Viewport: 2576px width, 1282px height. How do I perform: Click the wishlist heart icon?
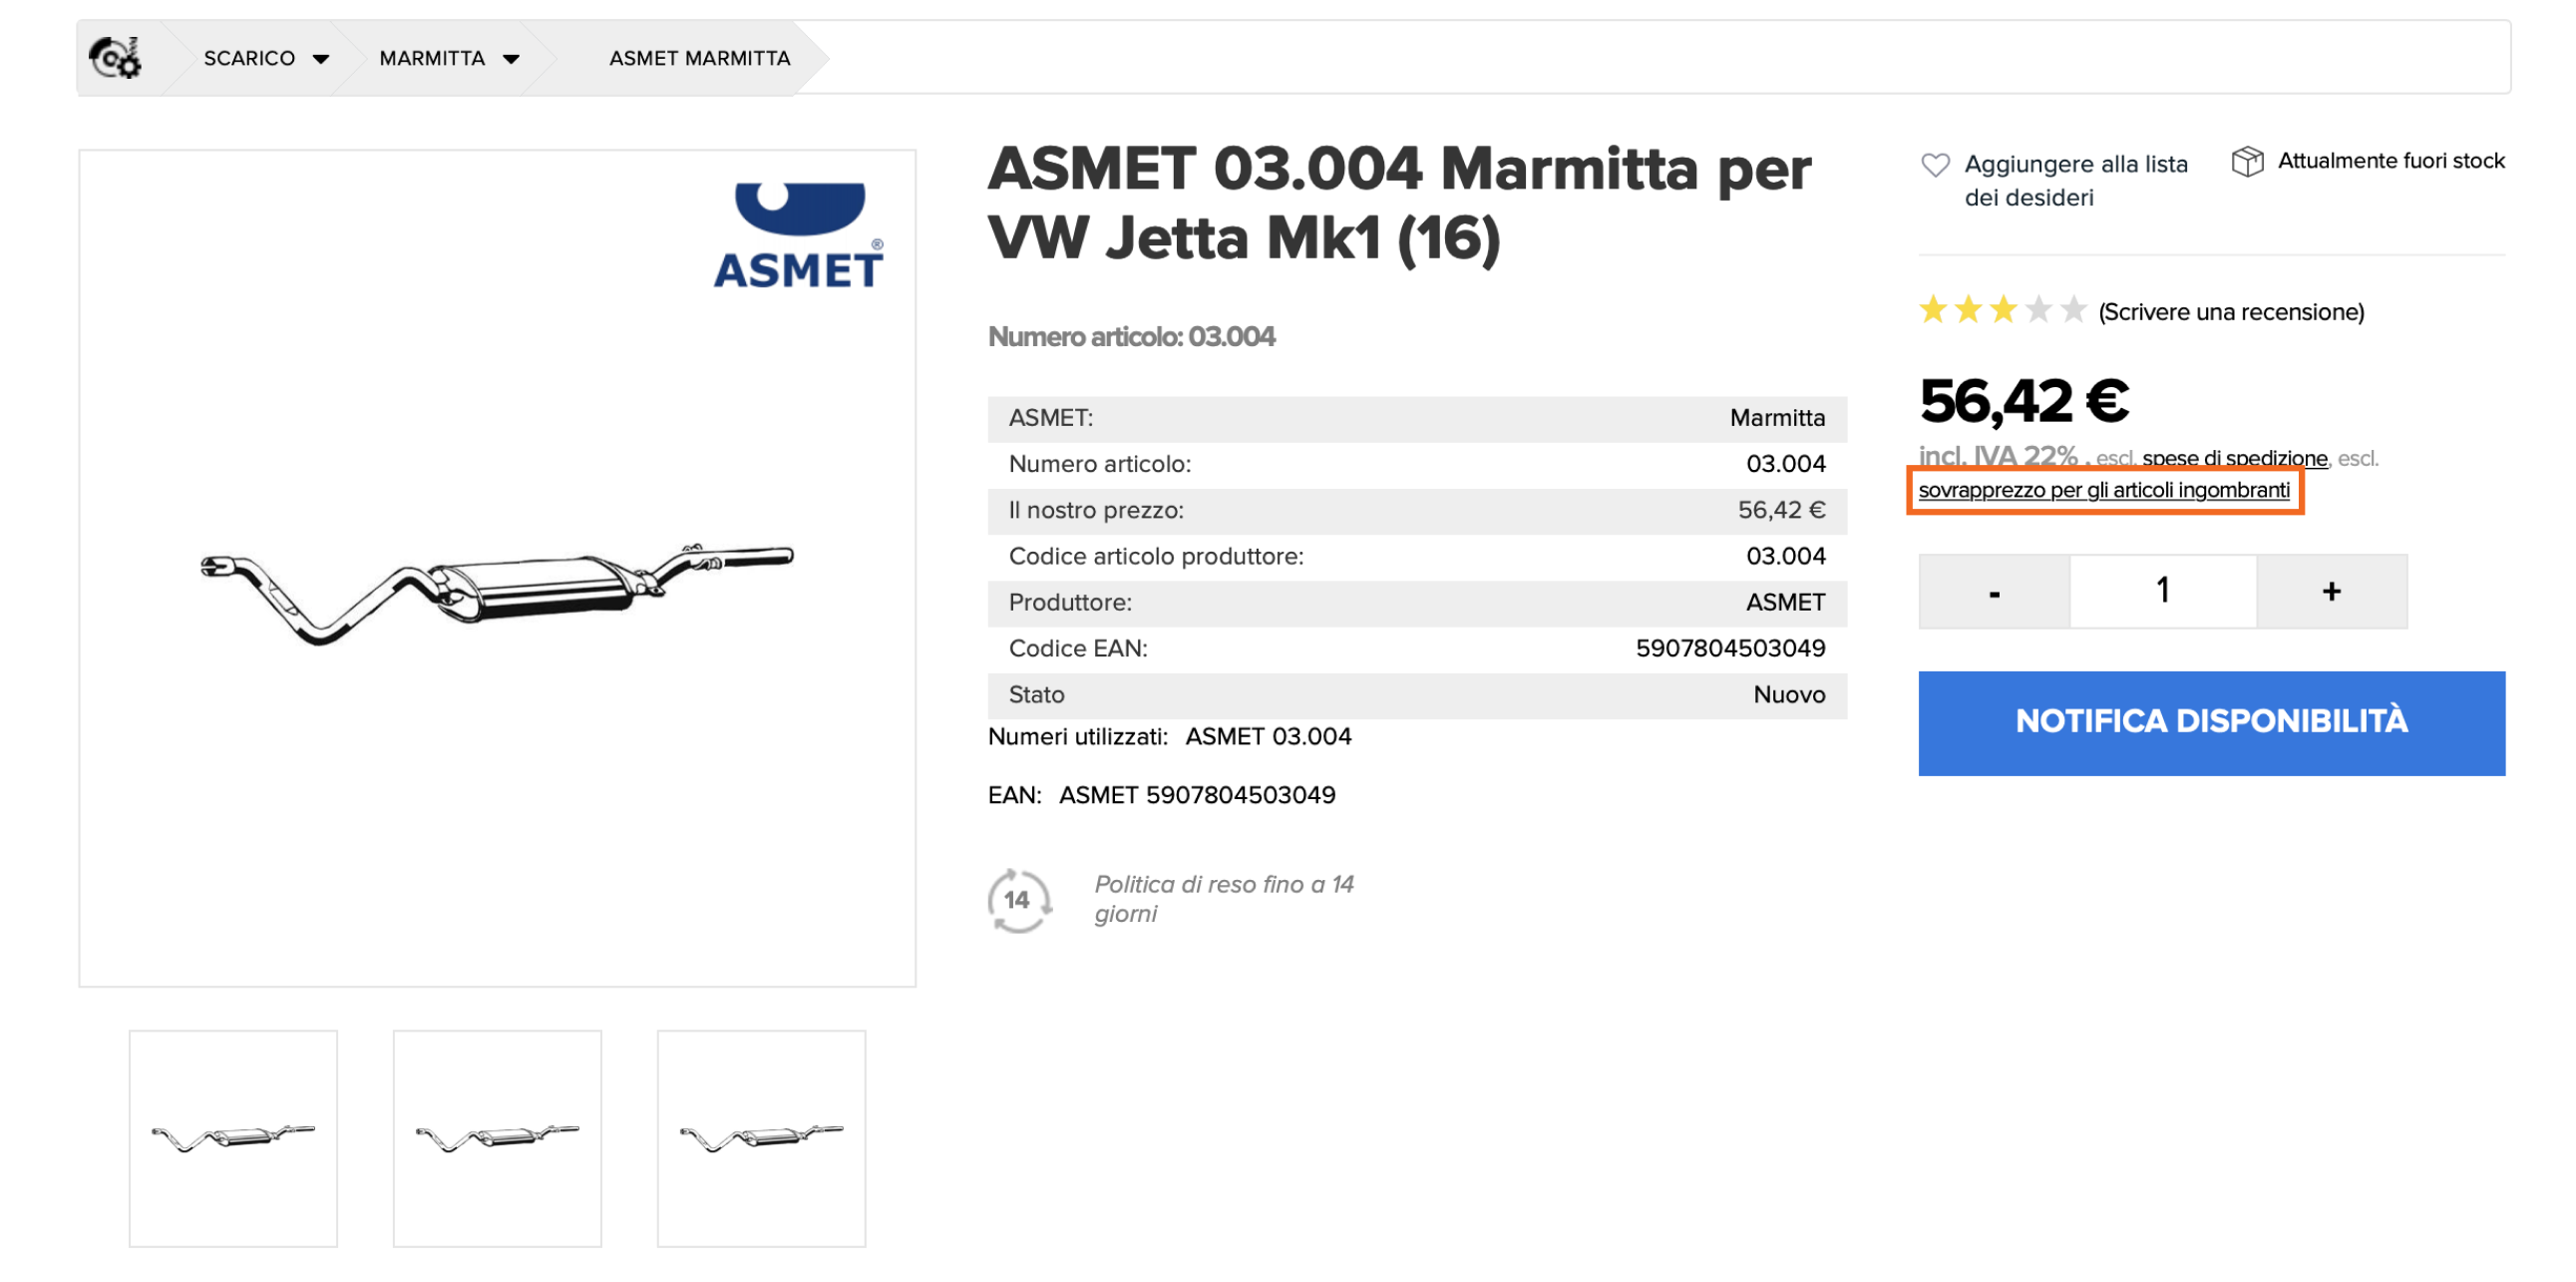pos(1935,165)
